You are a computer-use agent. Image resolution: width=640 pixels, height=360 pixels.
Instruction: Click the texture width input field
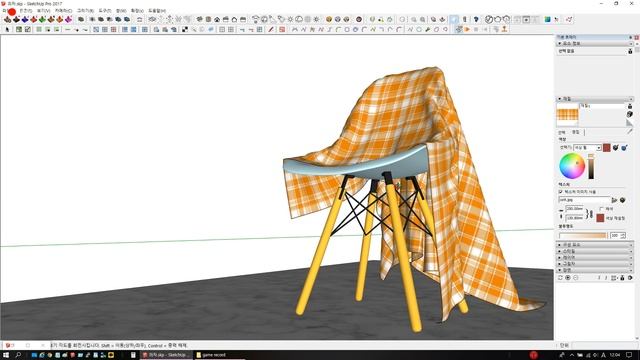pyautogui.click(x=575, y=209)
